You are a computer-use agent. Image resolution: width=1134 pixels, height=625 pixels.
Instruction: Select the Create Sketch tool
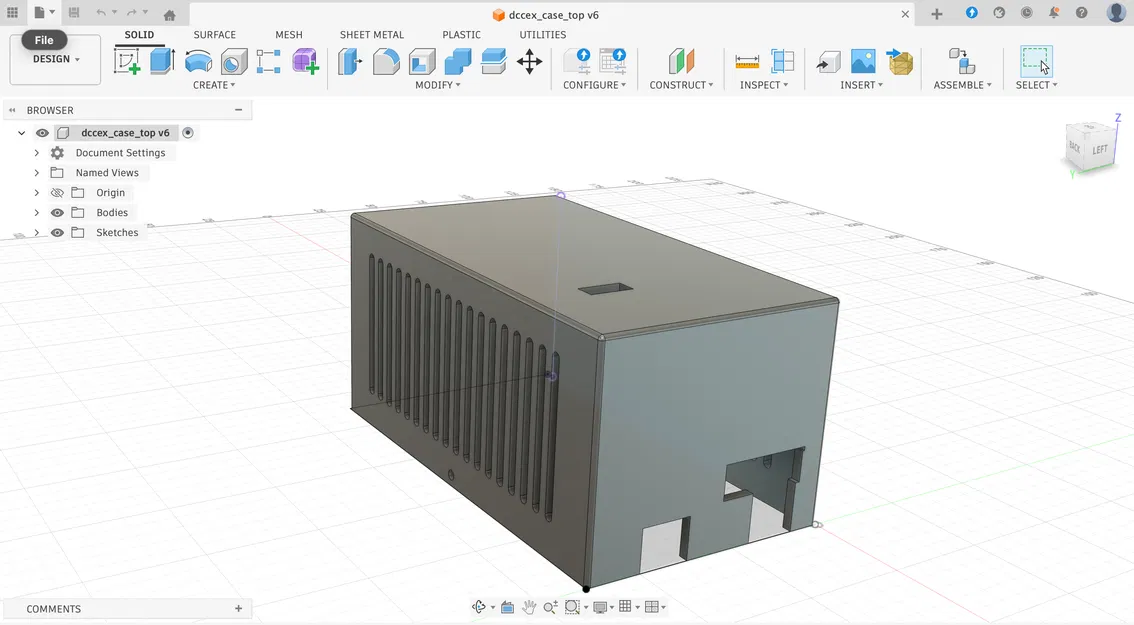(x=126, y=62)
